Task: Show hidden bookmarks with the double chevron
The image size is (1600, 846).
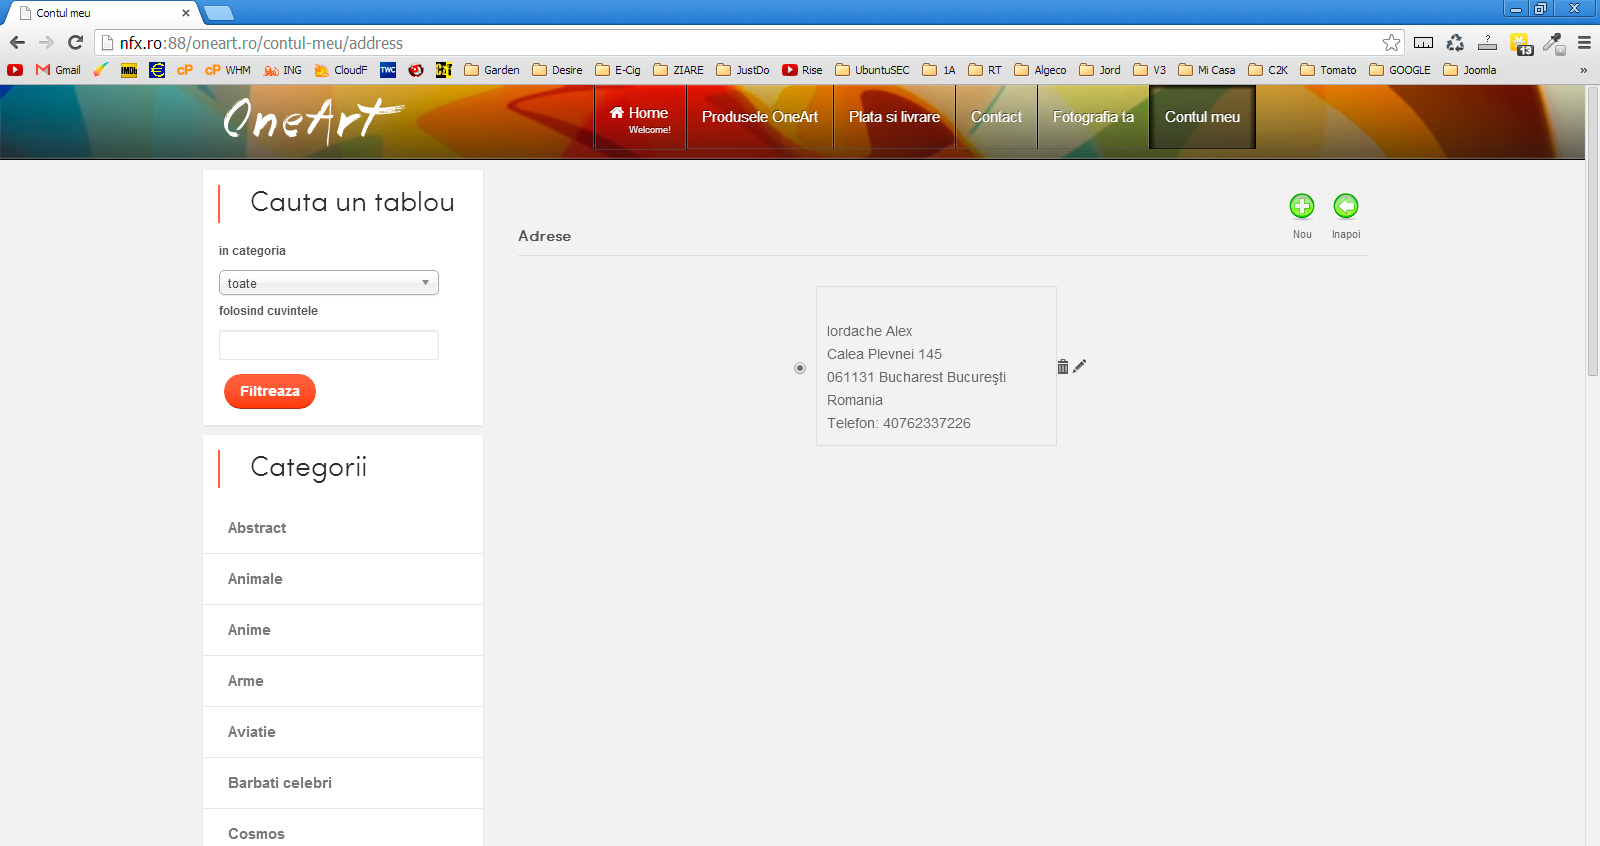Action: point(1583,70)
